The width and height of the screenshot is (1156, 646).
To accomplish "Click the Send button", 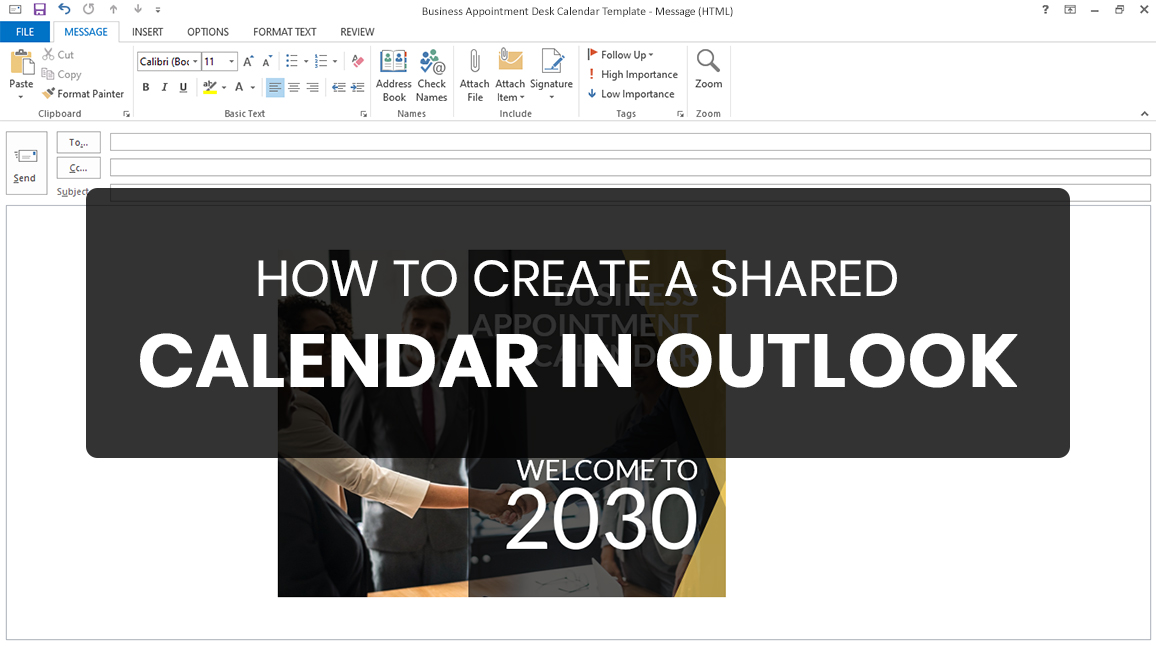I will [x=26, y=163].
